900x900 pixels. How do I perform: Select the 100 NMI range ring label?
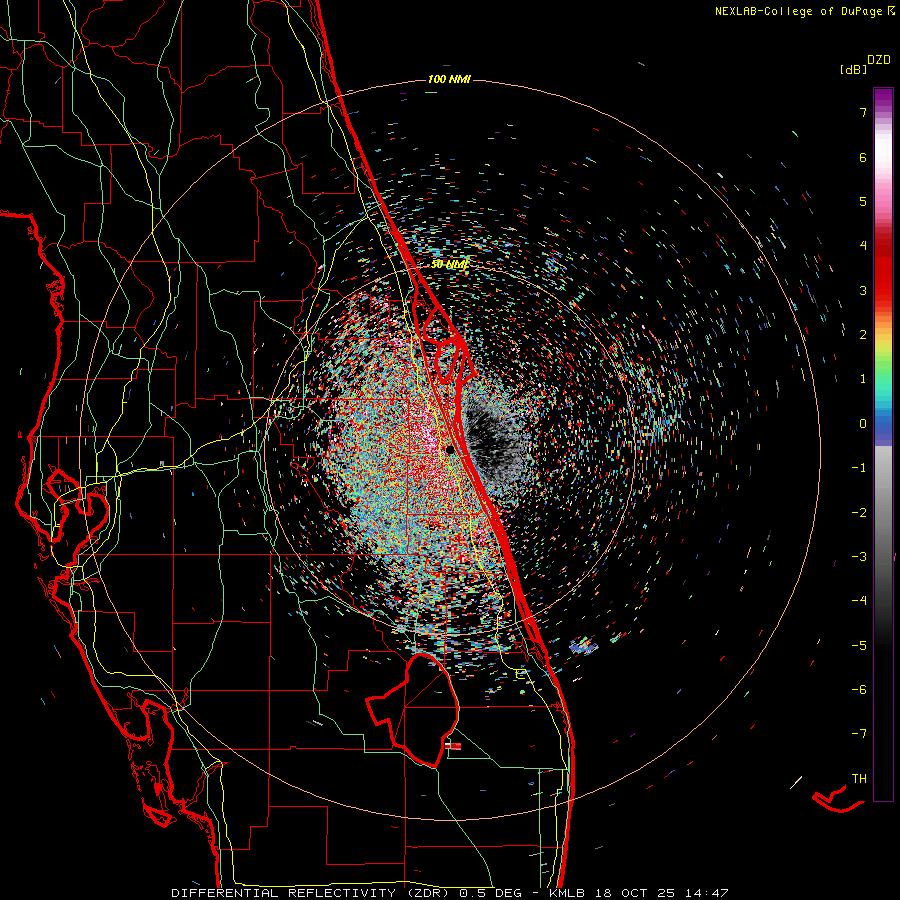click(449, 79)
